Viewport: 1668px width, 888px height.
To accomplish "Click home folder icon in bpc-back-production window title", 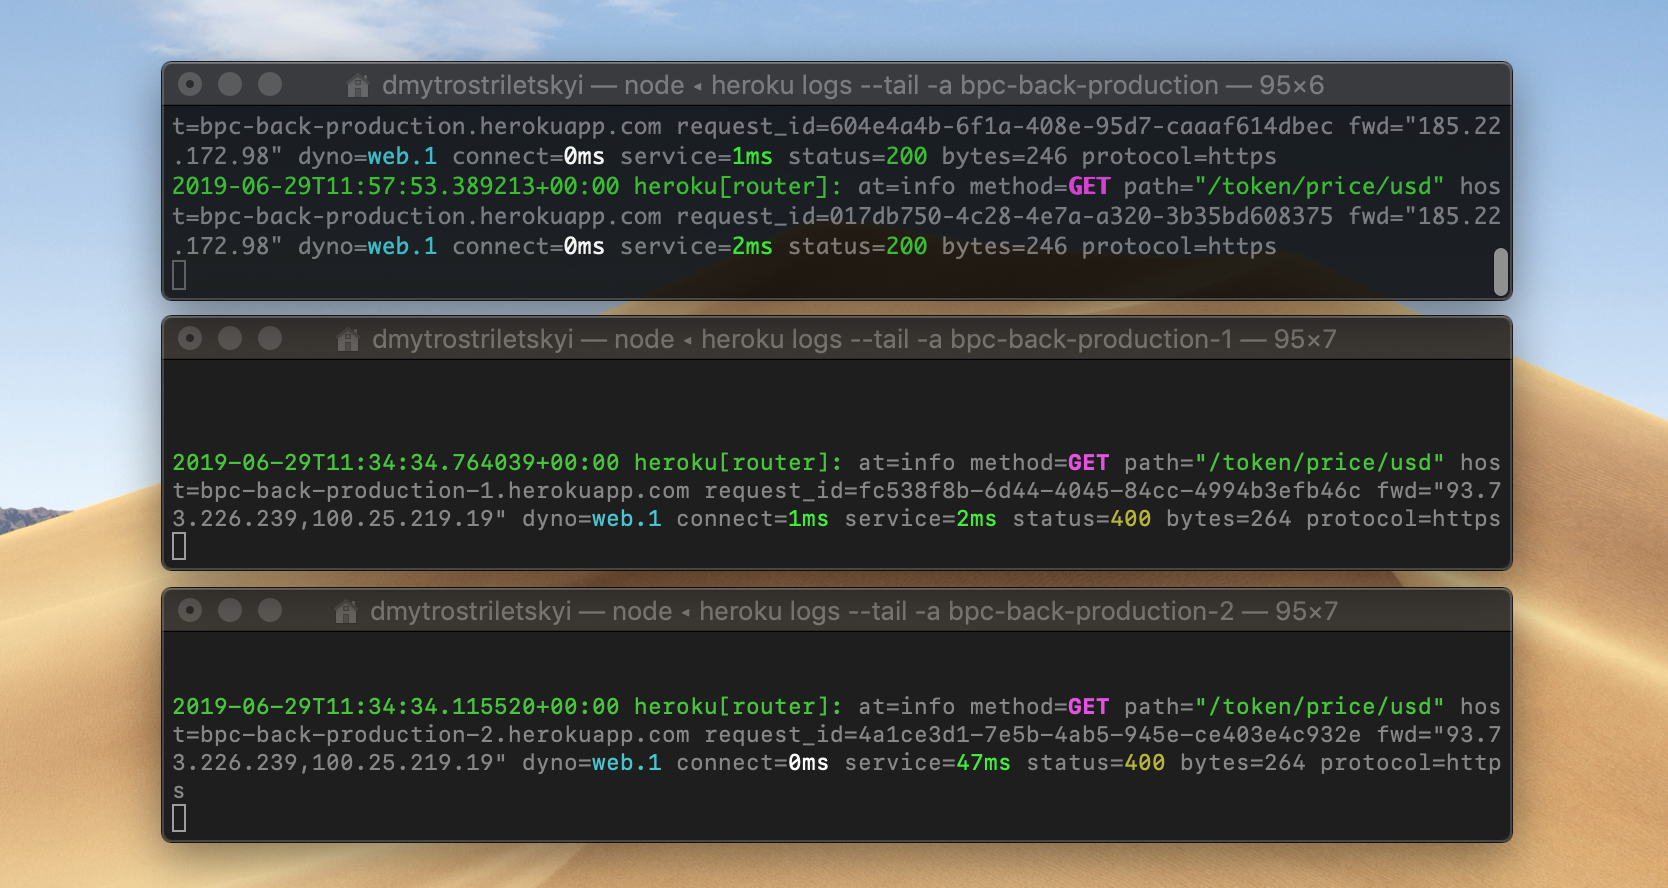I will pos(358,86).
